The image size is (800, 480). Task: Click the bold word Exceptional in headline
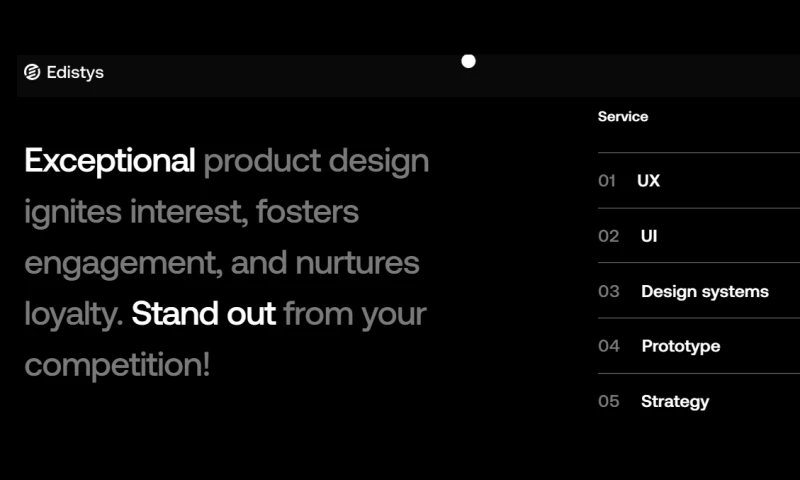pyautogui.click(x=109, y=160)
